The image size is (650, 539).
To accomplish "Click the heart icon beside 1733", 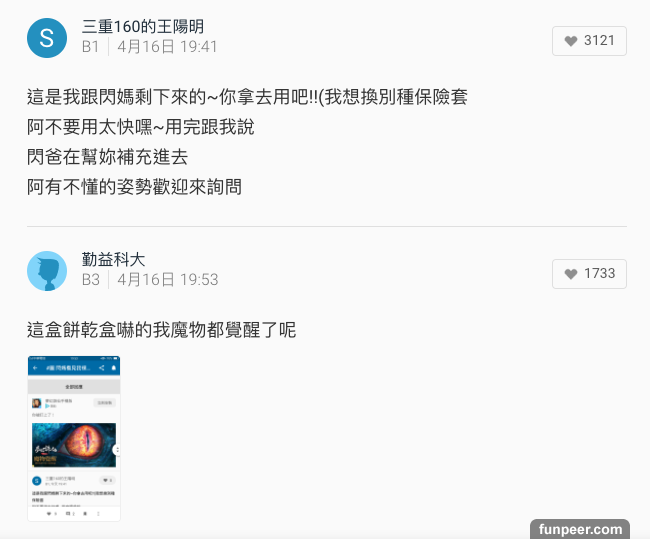I will click(571, 274).
